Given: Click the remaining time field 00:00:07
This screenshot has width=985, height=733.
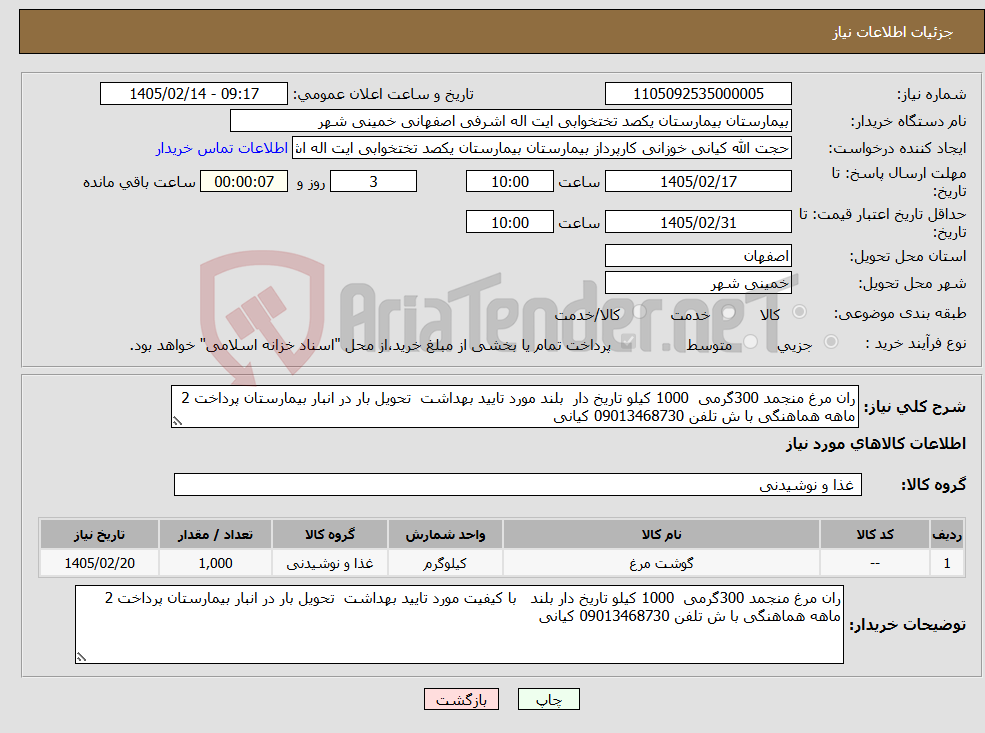Looking at the screenshot, I should pos(244,182).
